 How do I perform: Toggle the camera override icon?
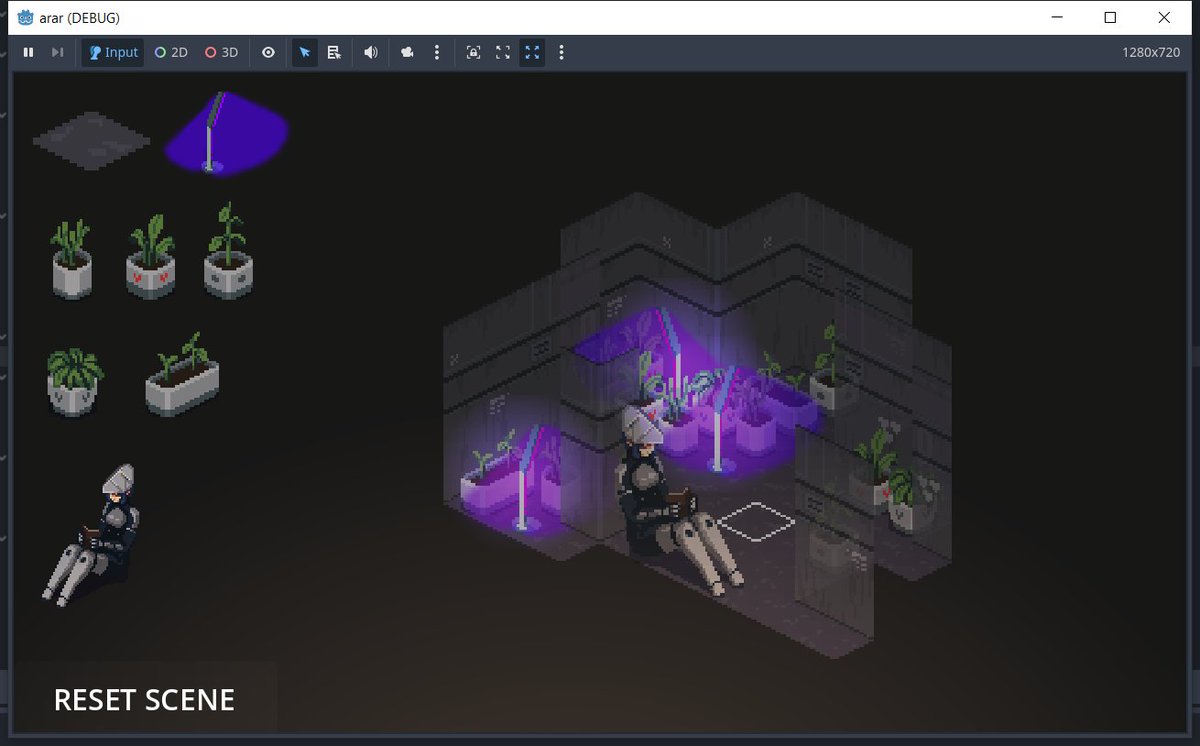(407, 52)
